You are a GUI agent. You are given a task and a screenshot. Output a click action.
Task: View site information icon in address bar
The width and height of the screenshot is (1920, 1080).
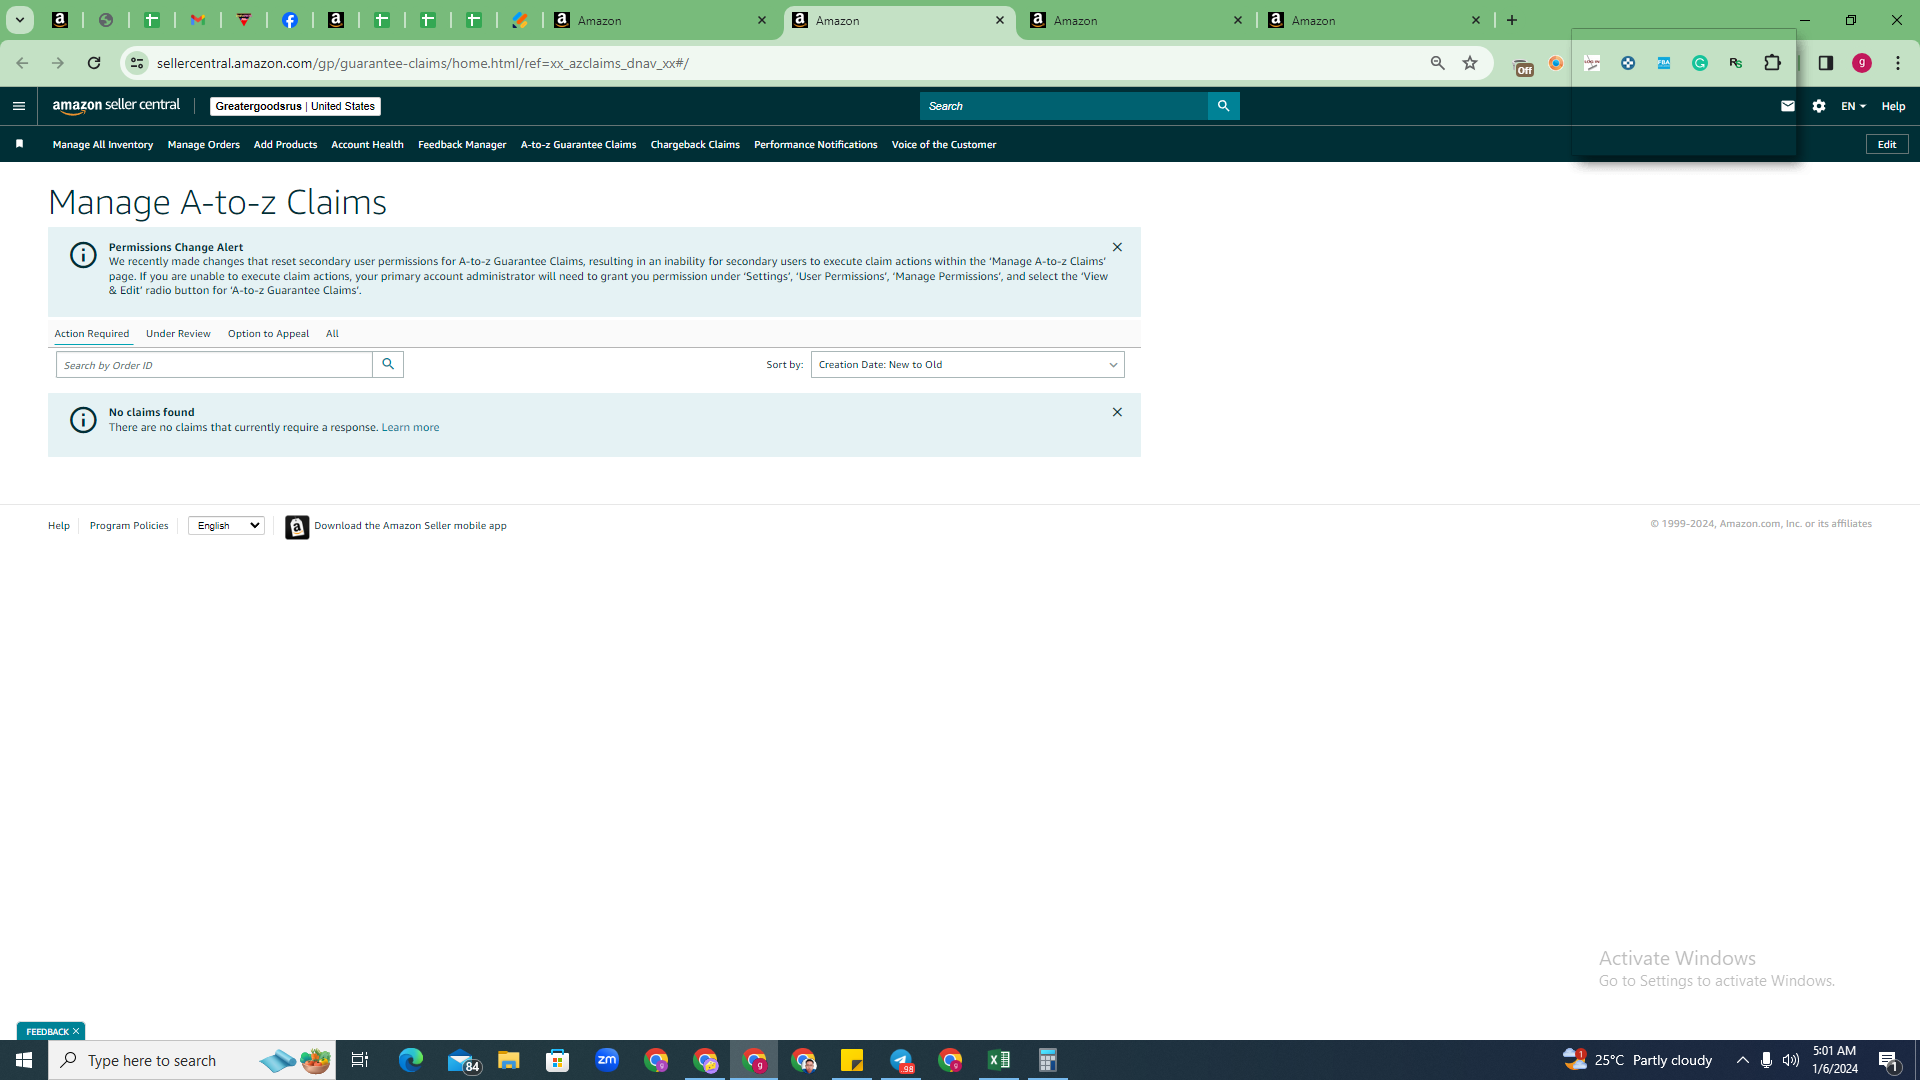137,63
